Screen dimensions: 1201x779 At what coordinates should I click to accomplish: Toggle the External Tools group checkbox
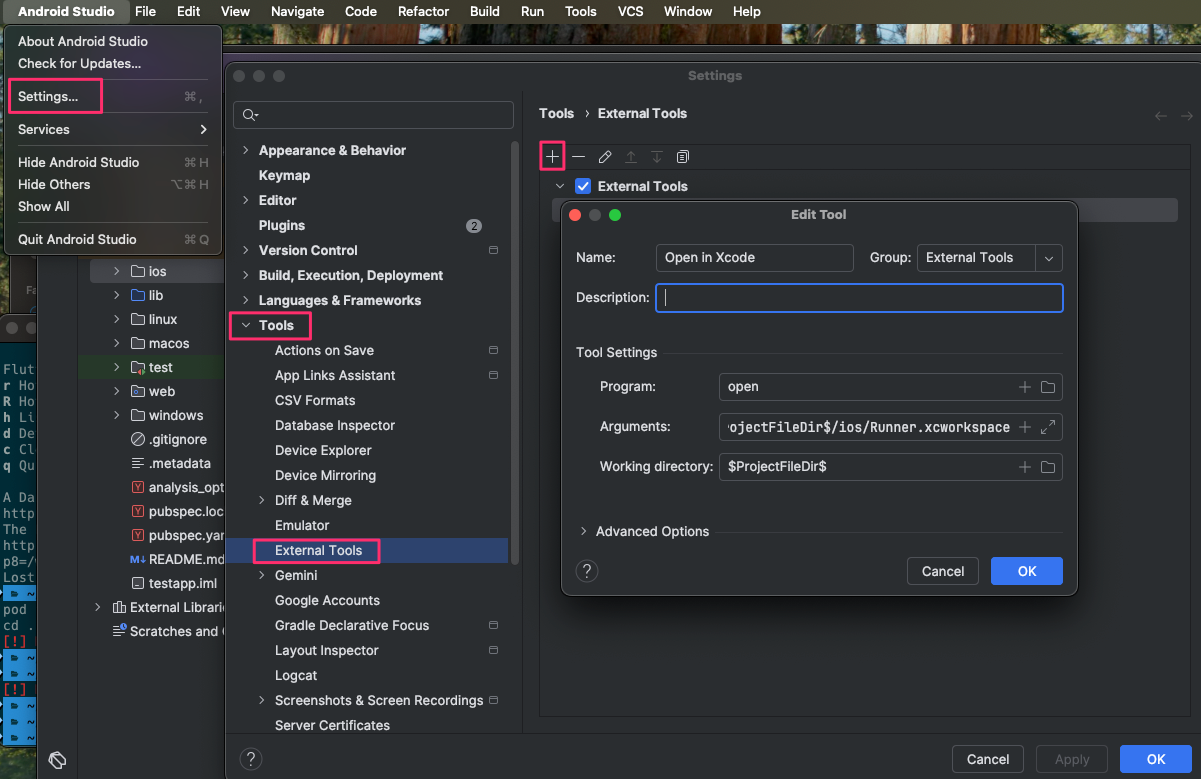point(584,186)
